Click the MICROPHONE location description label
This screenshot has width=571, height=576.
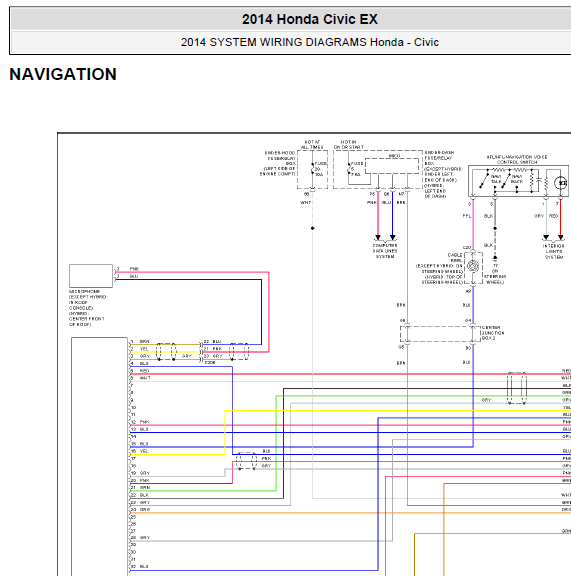pos(88,308)
